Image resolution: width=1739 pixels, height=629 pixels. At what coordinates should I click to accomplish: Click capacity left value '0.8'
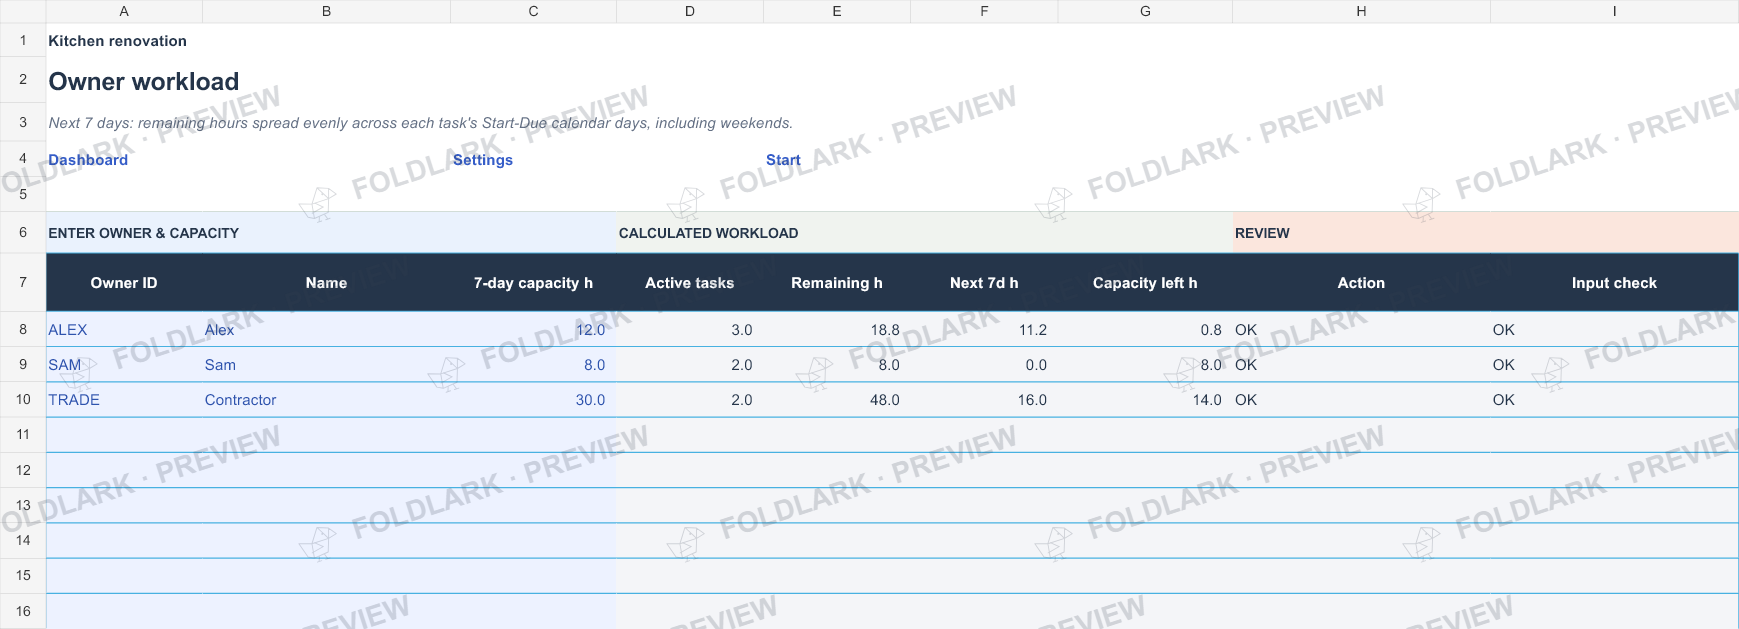1211,330
